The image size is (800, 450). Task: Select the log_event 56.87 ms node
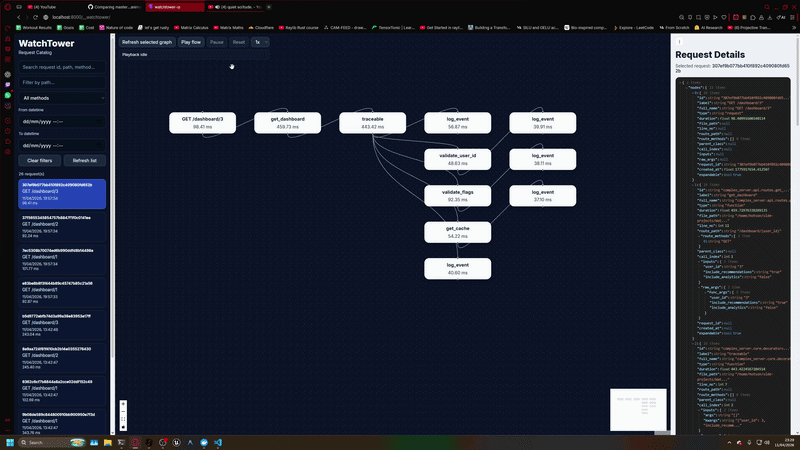point(458,123)
